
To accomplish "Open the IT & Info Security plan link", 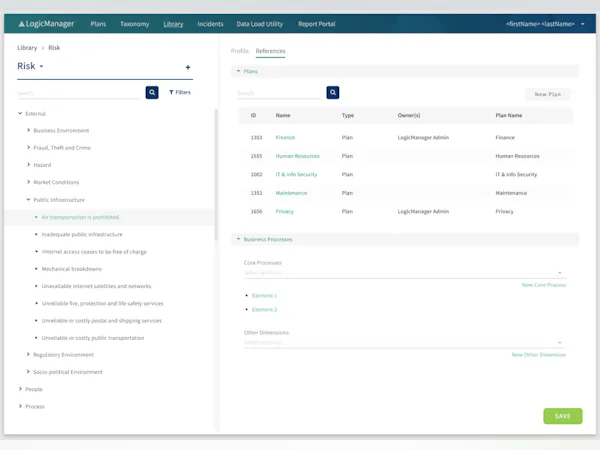I will coord(297,174).
